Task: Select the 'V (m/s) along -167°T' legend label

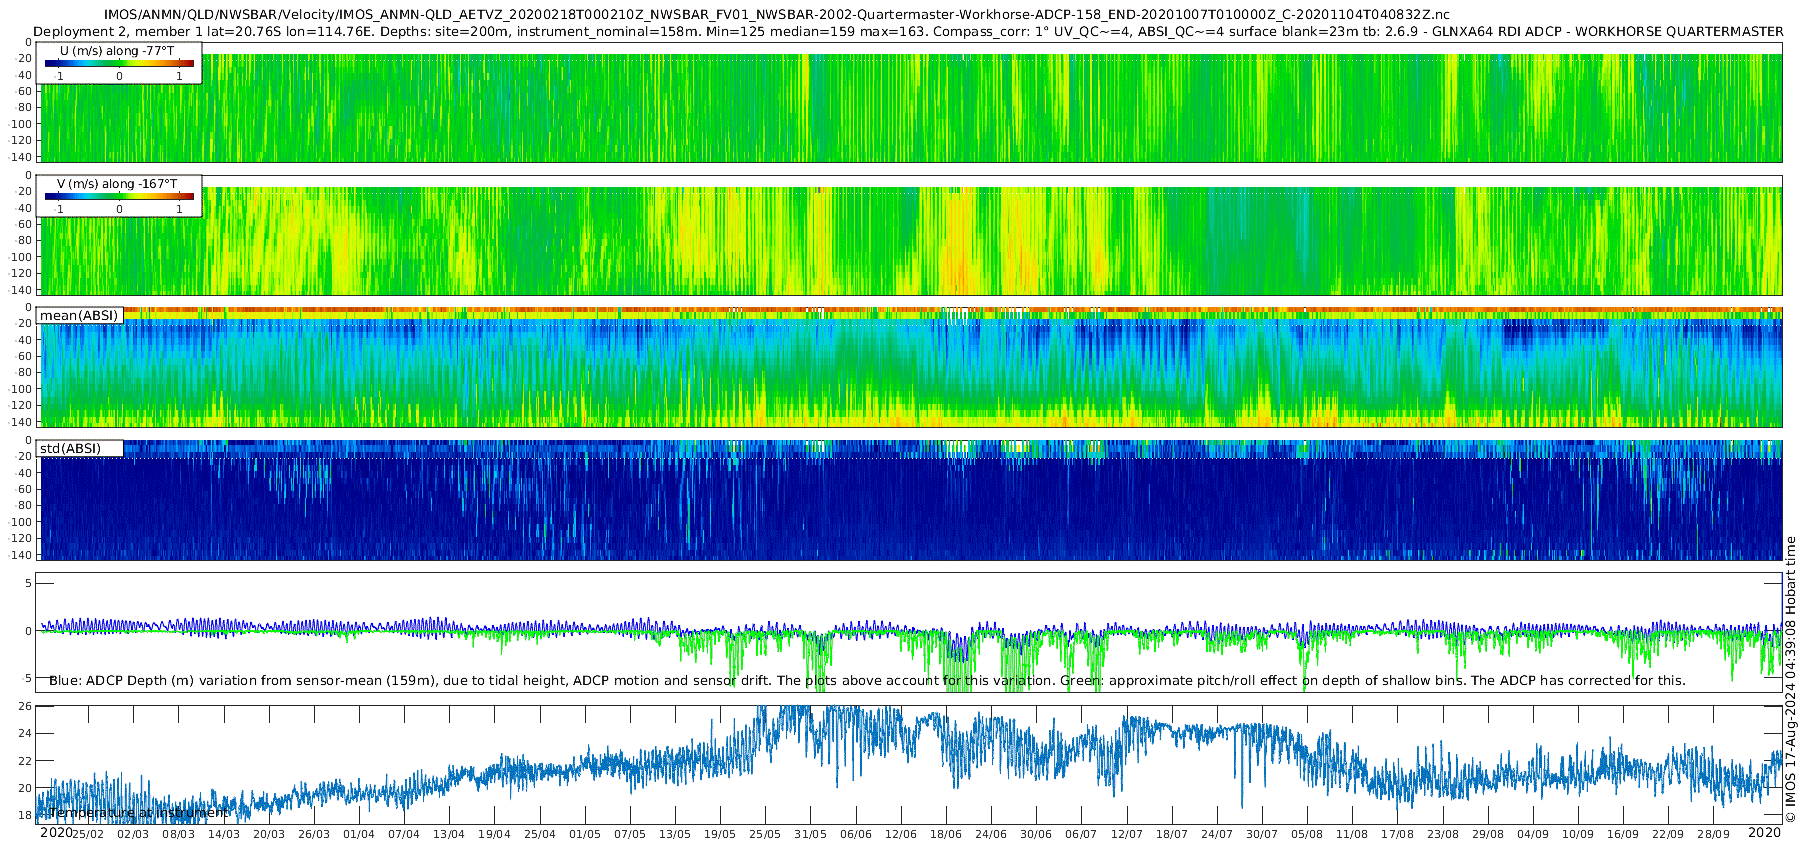Action: coord(117,184)
